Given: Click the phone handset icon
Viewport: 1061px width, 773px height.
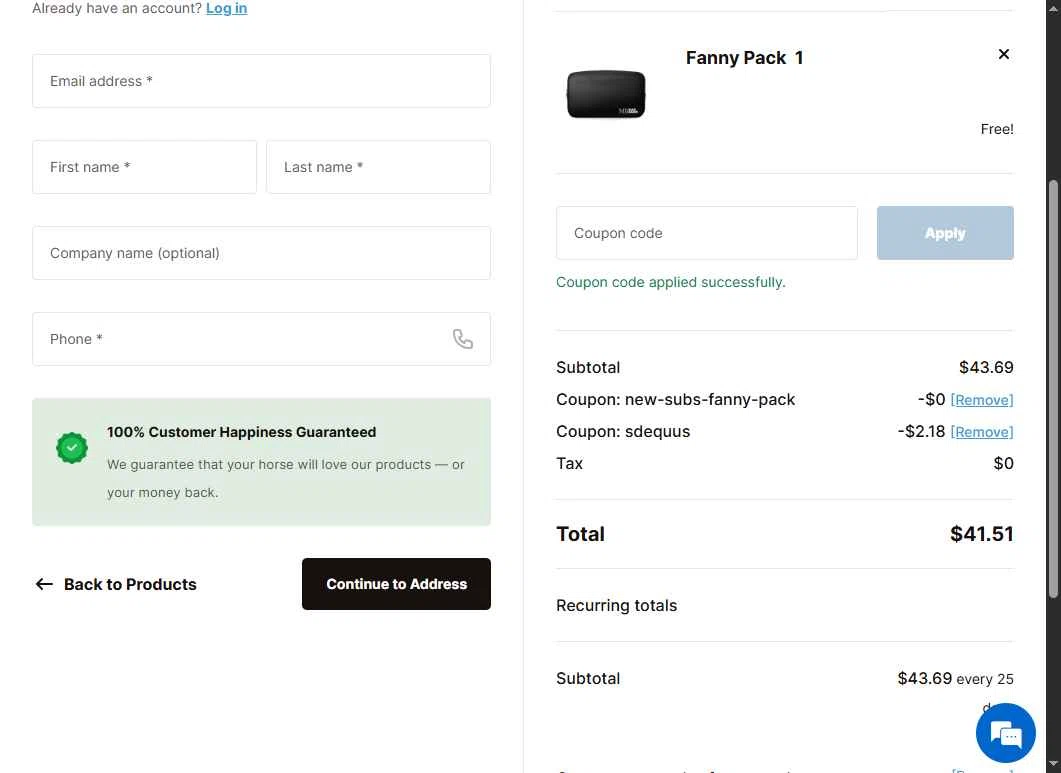Looking at the screenshot, I should [463, 339].
